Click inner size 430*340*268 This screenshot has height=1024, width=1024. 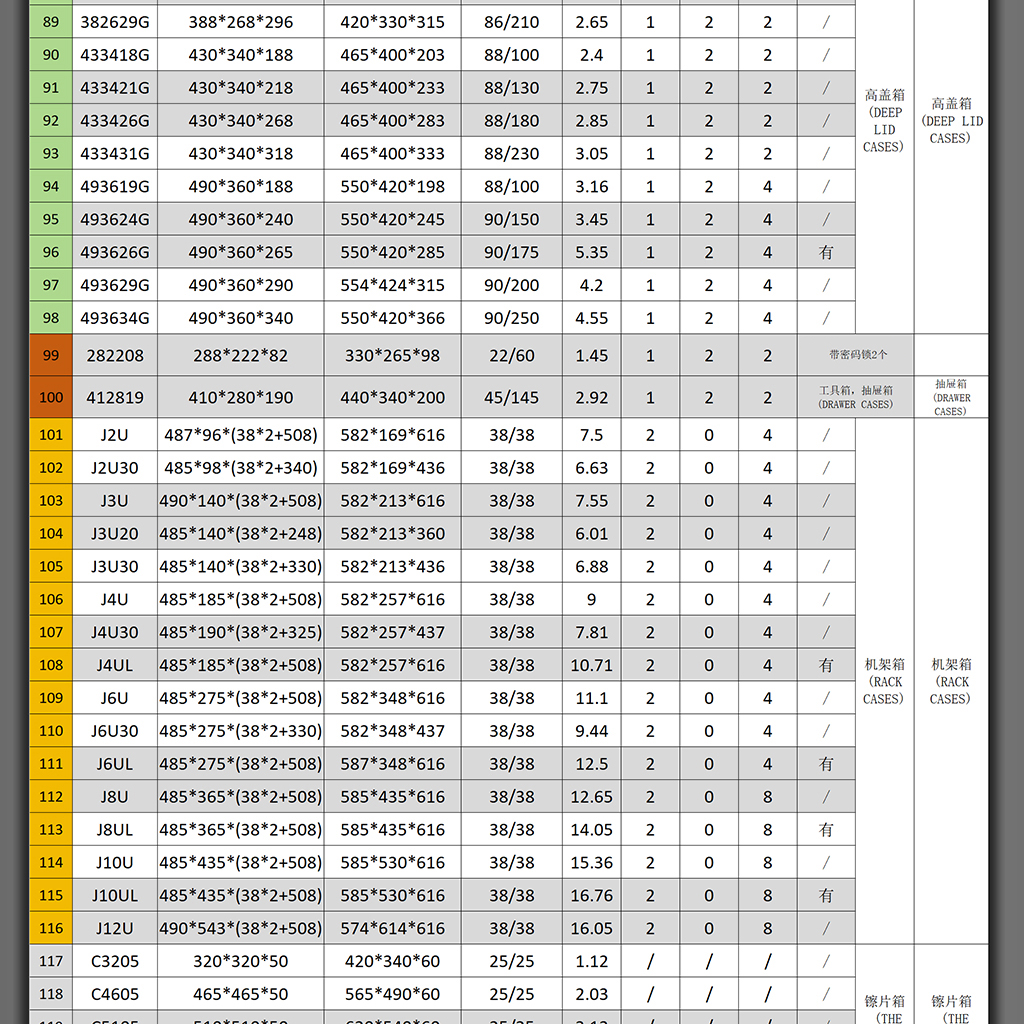coord(240,121)
